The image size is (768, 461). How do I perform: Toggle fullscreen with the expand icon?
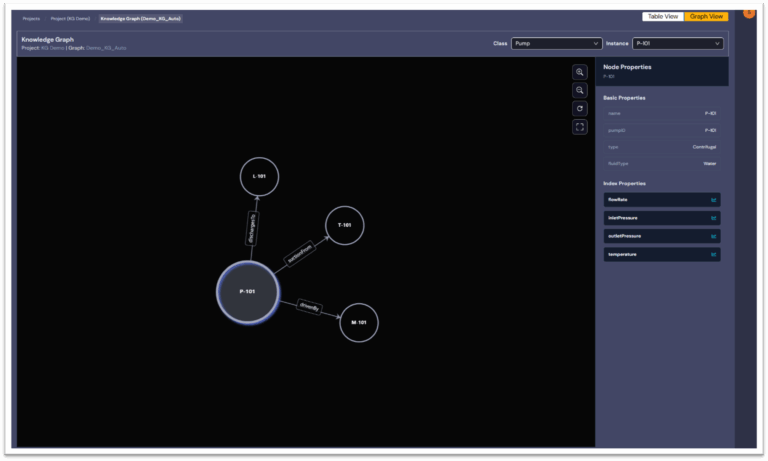pos(580,127)
